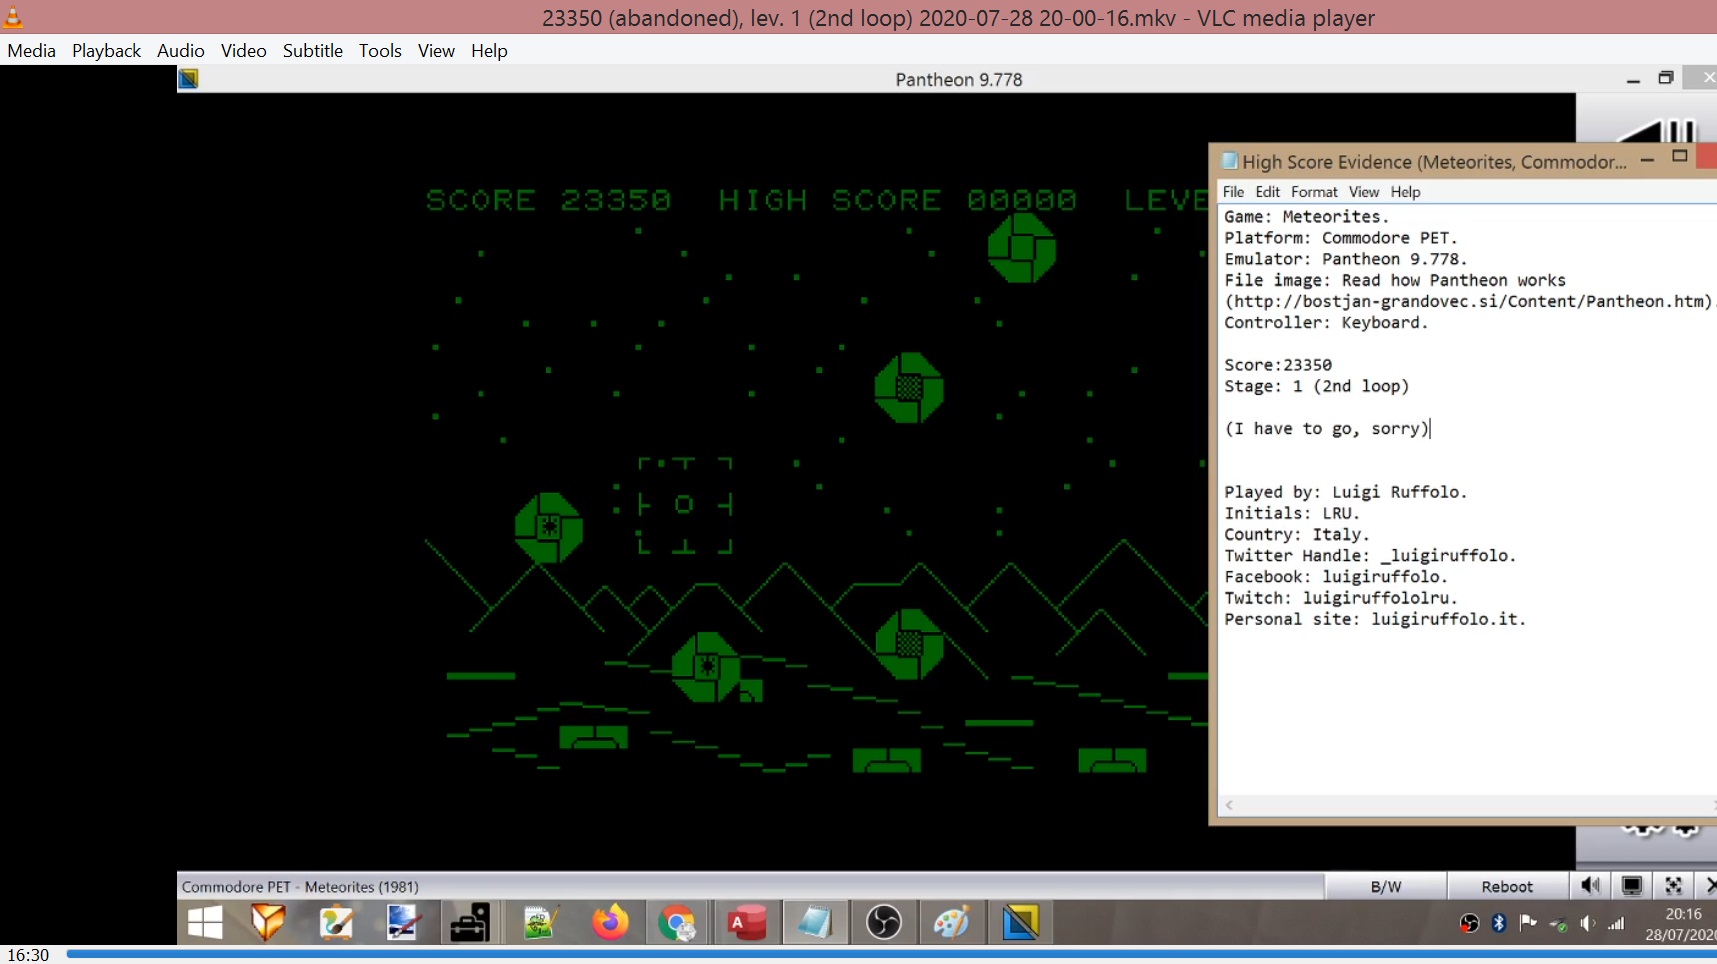This screenshot has width=1717, height=964.
Task: Open the VLC Playback menu
Action: coord(106,51)
